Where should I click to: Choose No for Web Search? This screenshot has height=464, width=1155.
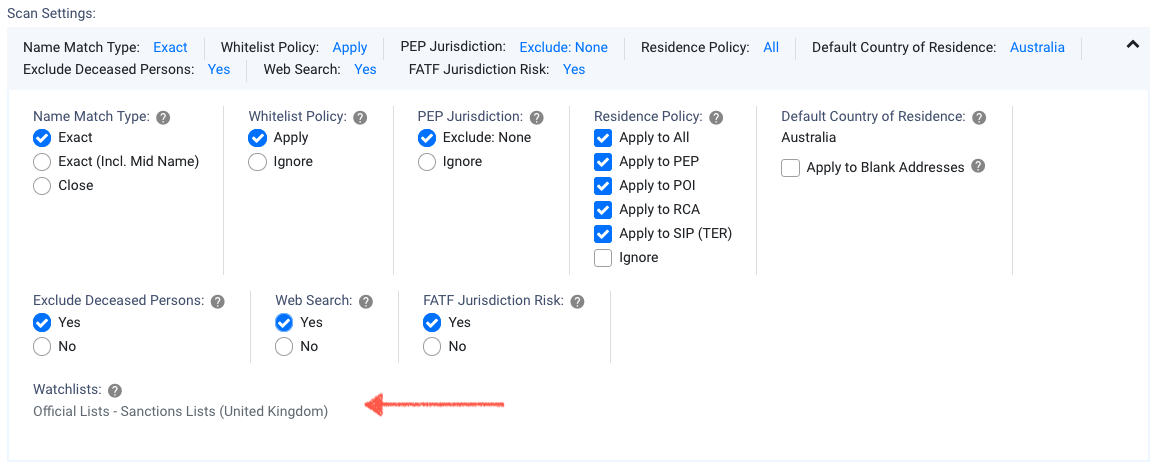coord(284,347)
